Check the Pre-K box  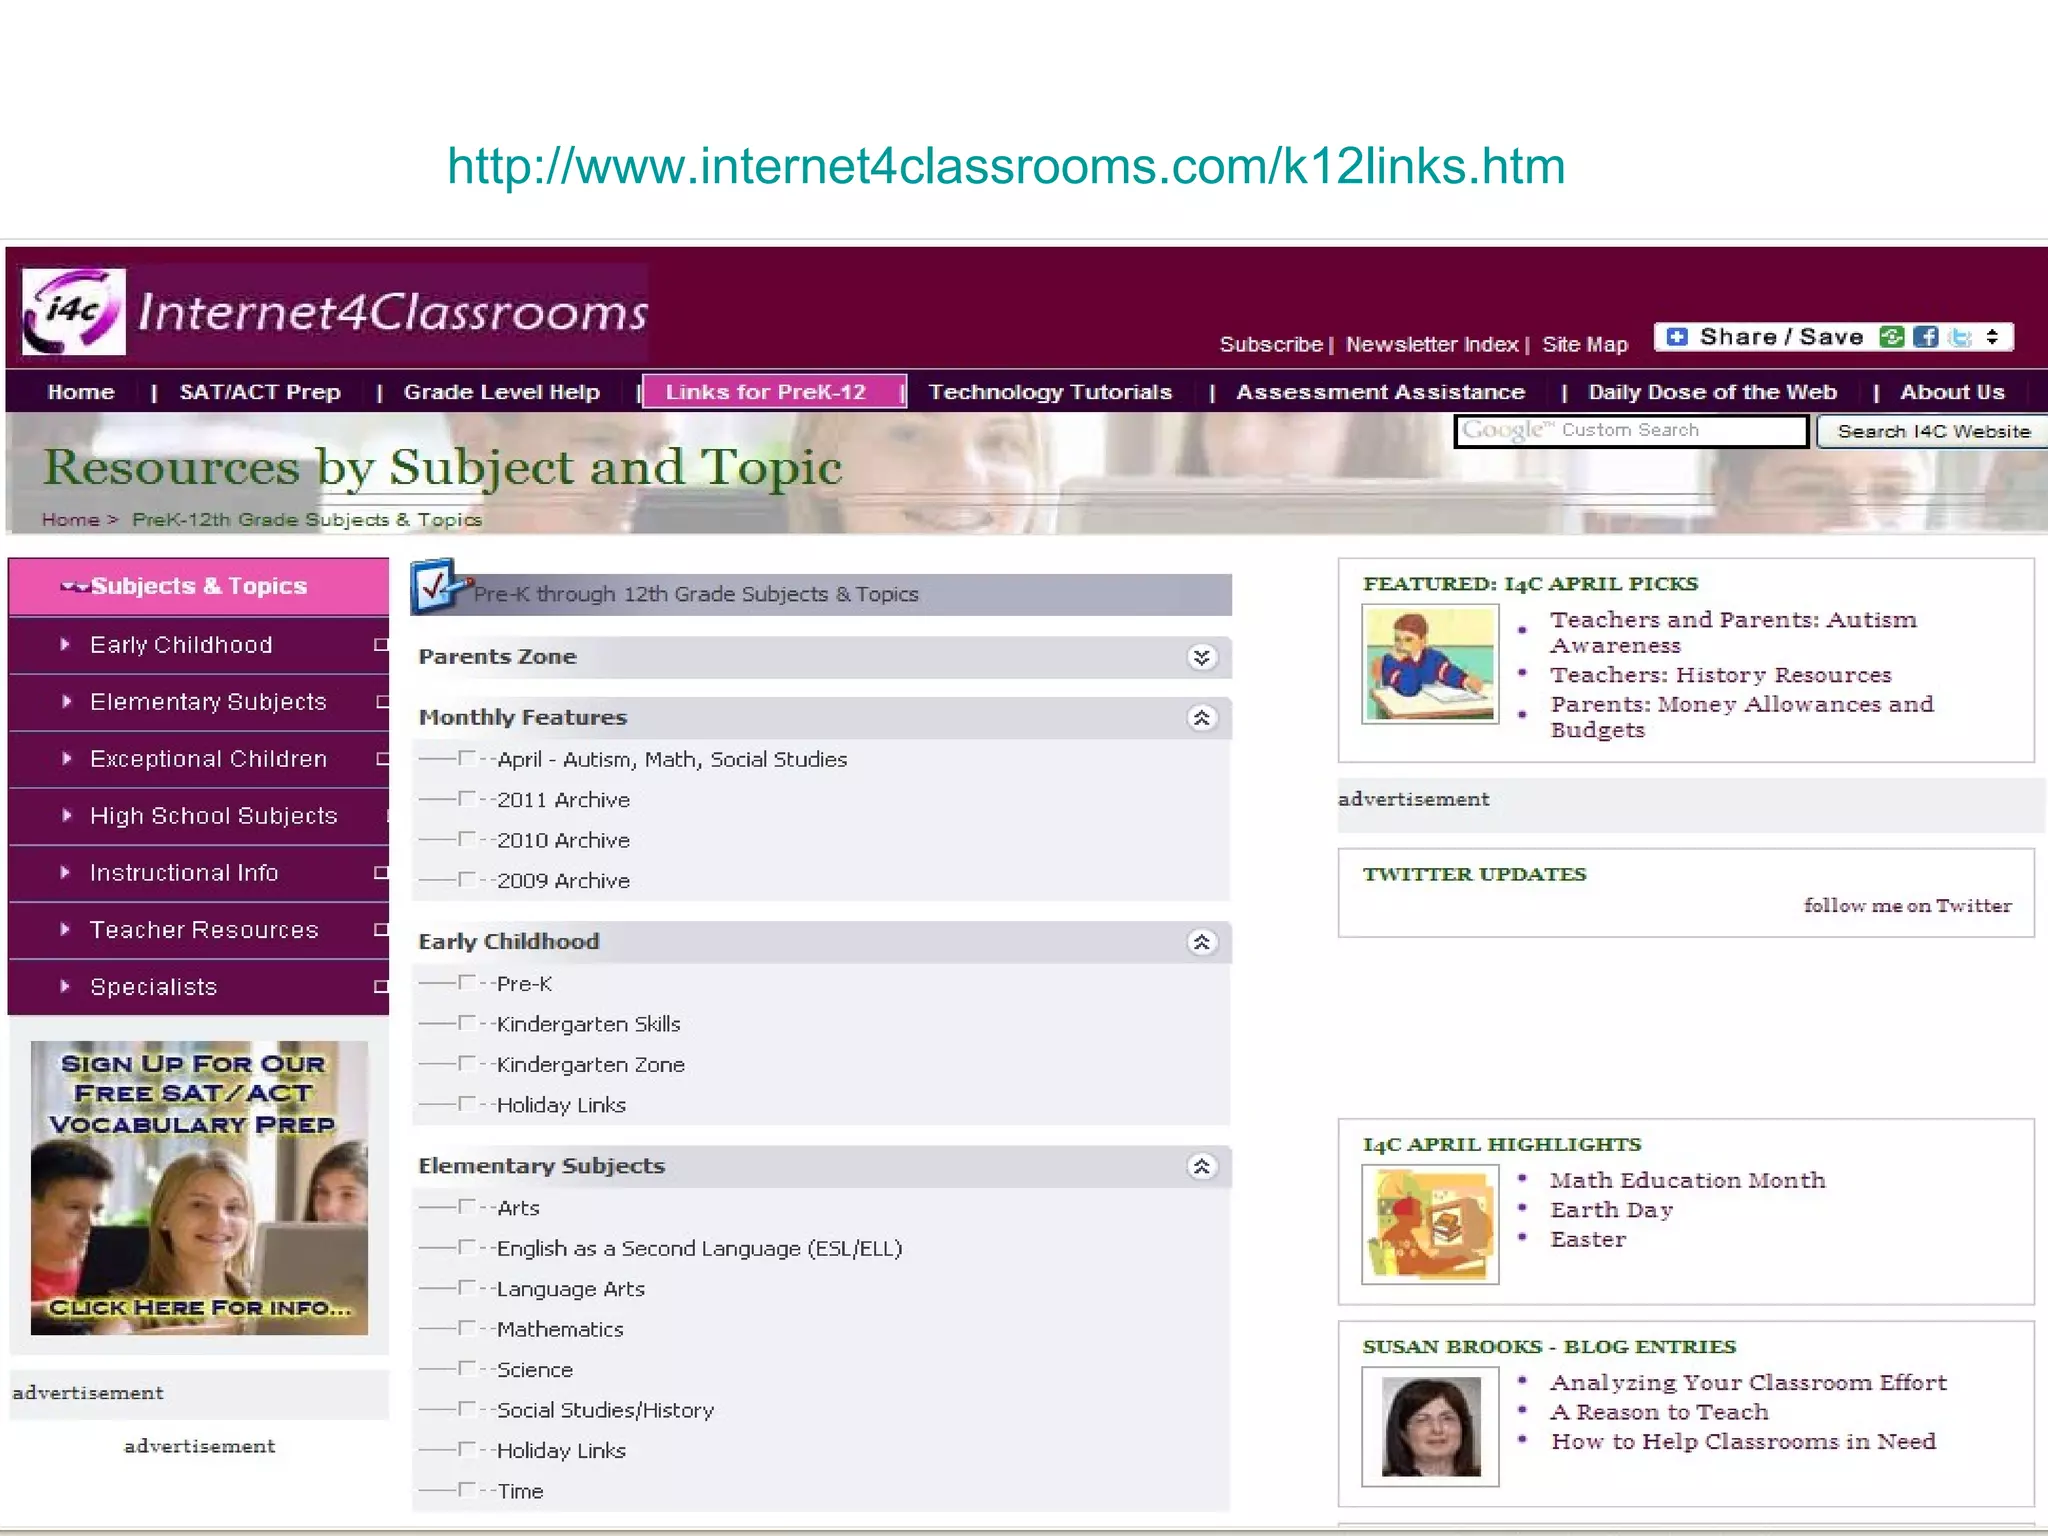[467, 983]
